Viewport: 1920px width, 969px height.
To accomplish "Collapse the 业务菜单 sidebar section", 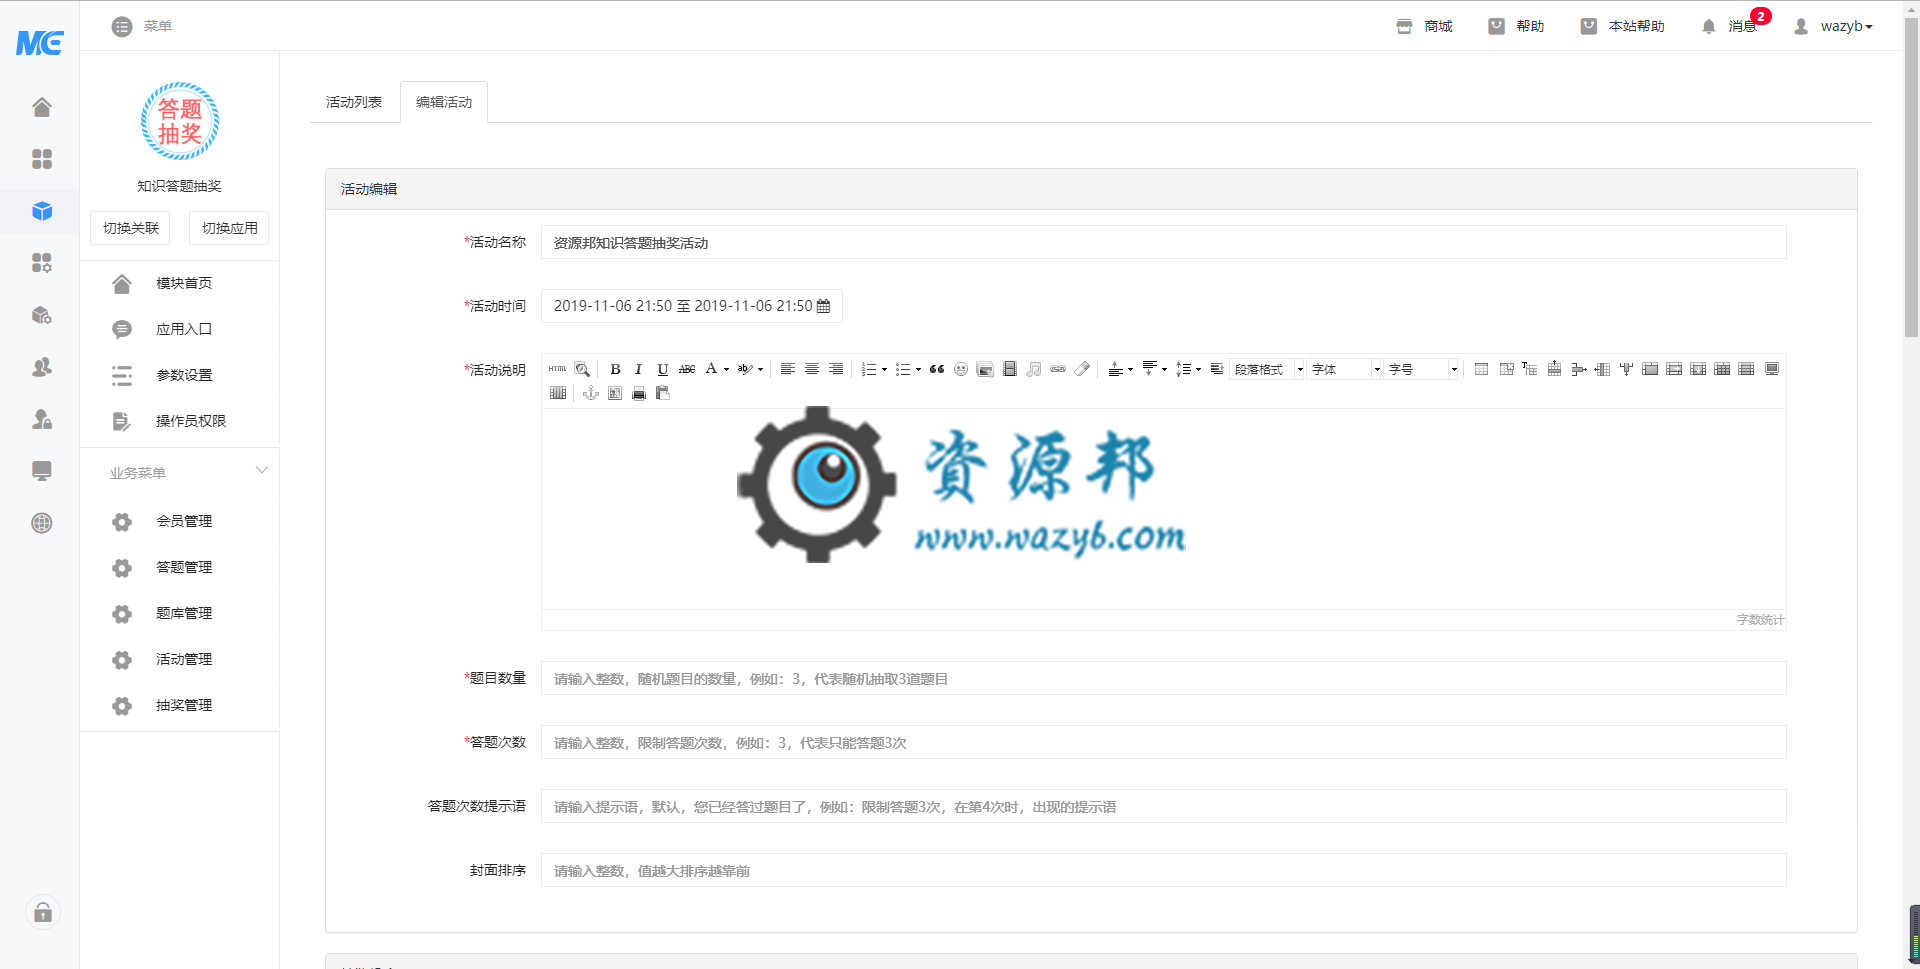I will (261, 471).
